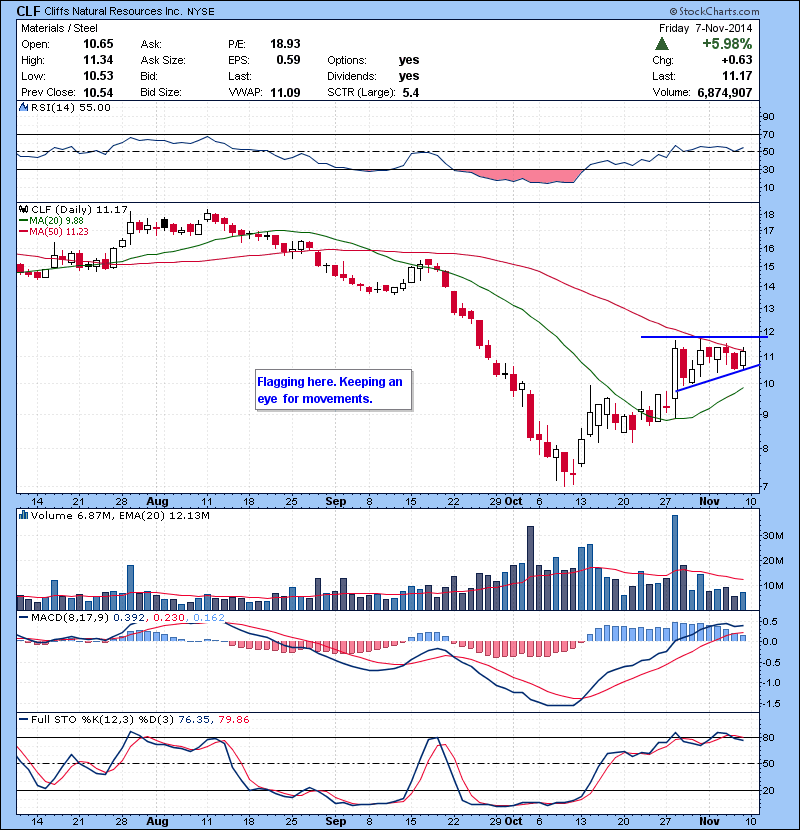Click the Sep label under the price chart
The width and height of the screenshot is (800, 830).
click(x=336, y=501)
